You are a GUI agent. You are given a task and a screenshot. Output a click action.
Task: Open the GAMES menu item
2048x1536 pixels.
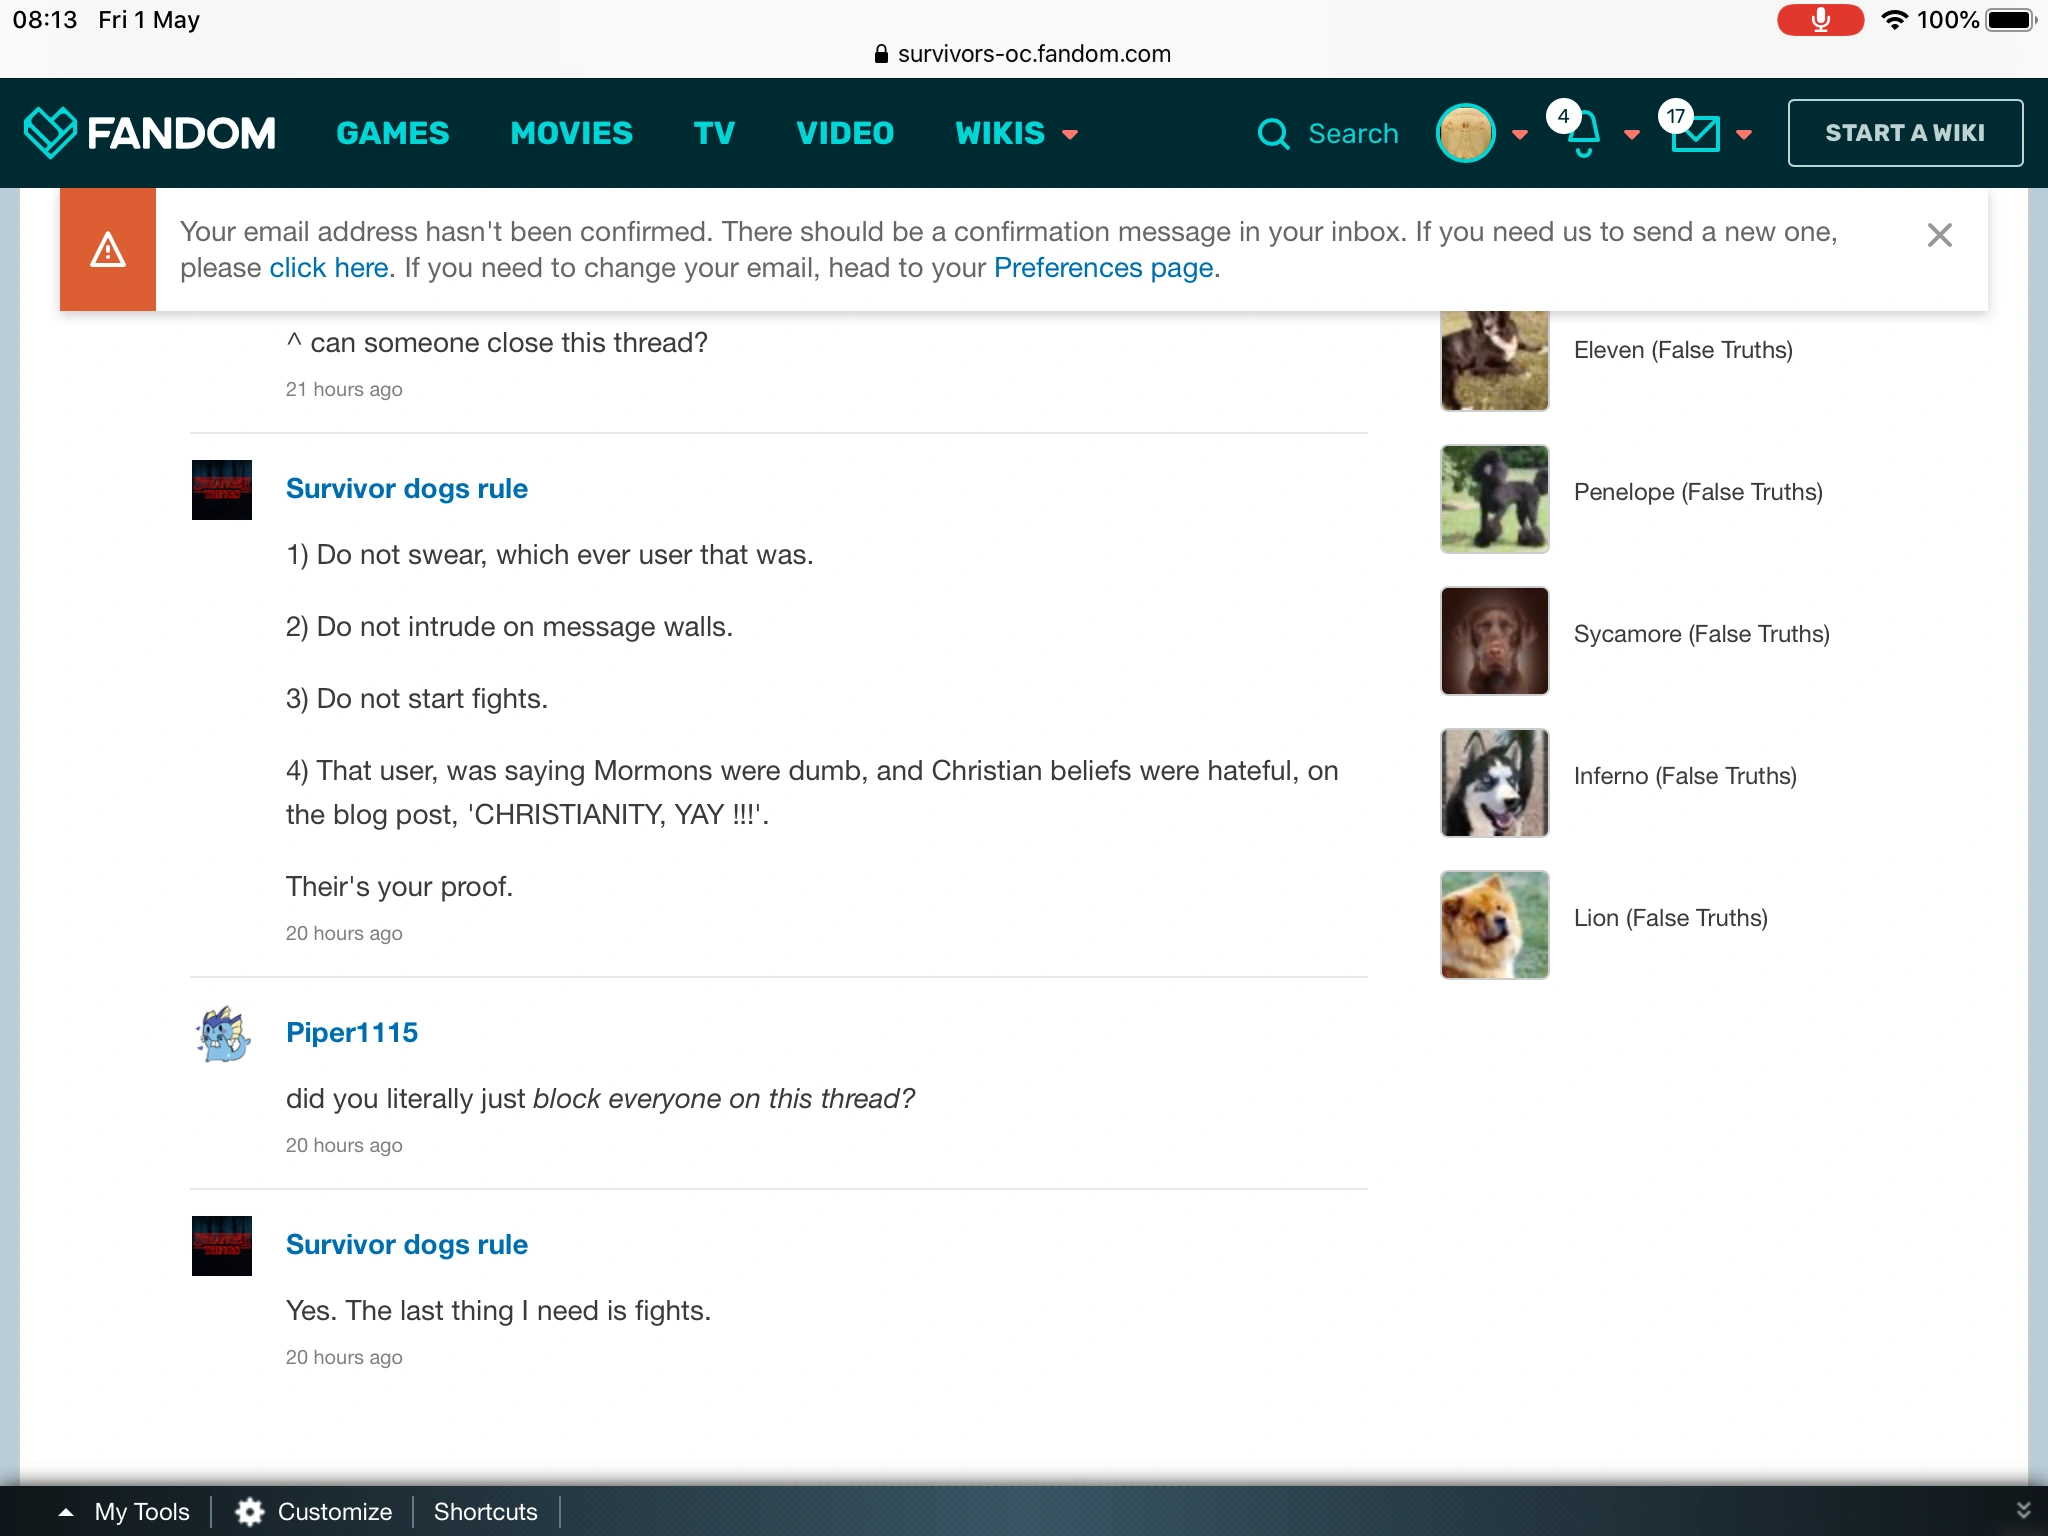point(393,133)
